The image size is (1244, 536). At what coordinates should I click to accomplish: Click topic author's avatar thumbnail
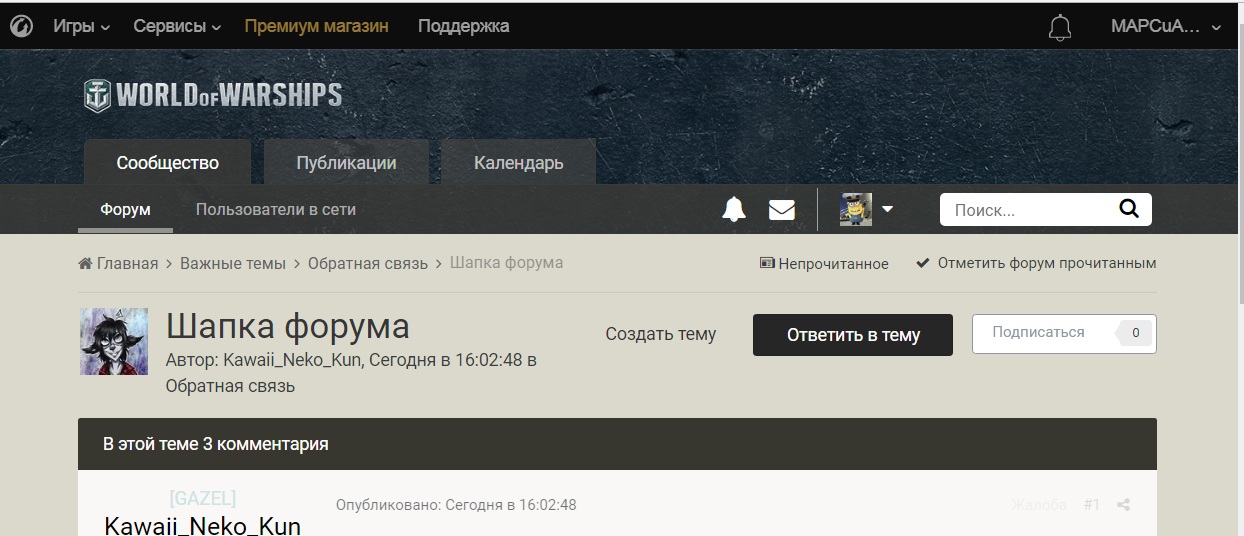pos(114,341)
